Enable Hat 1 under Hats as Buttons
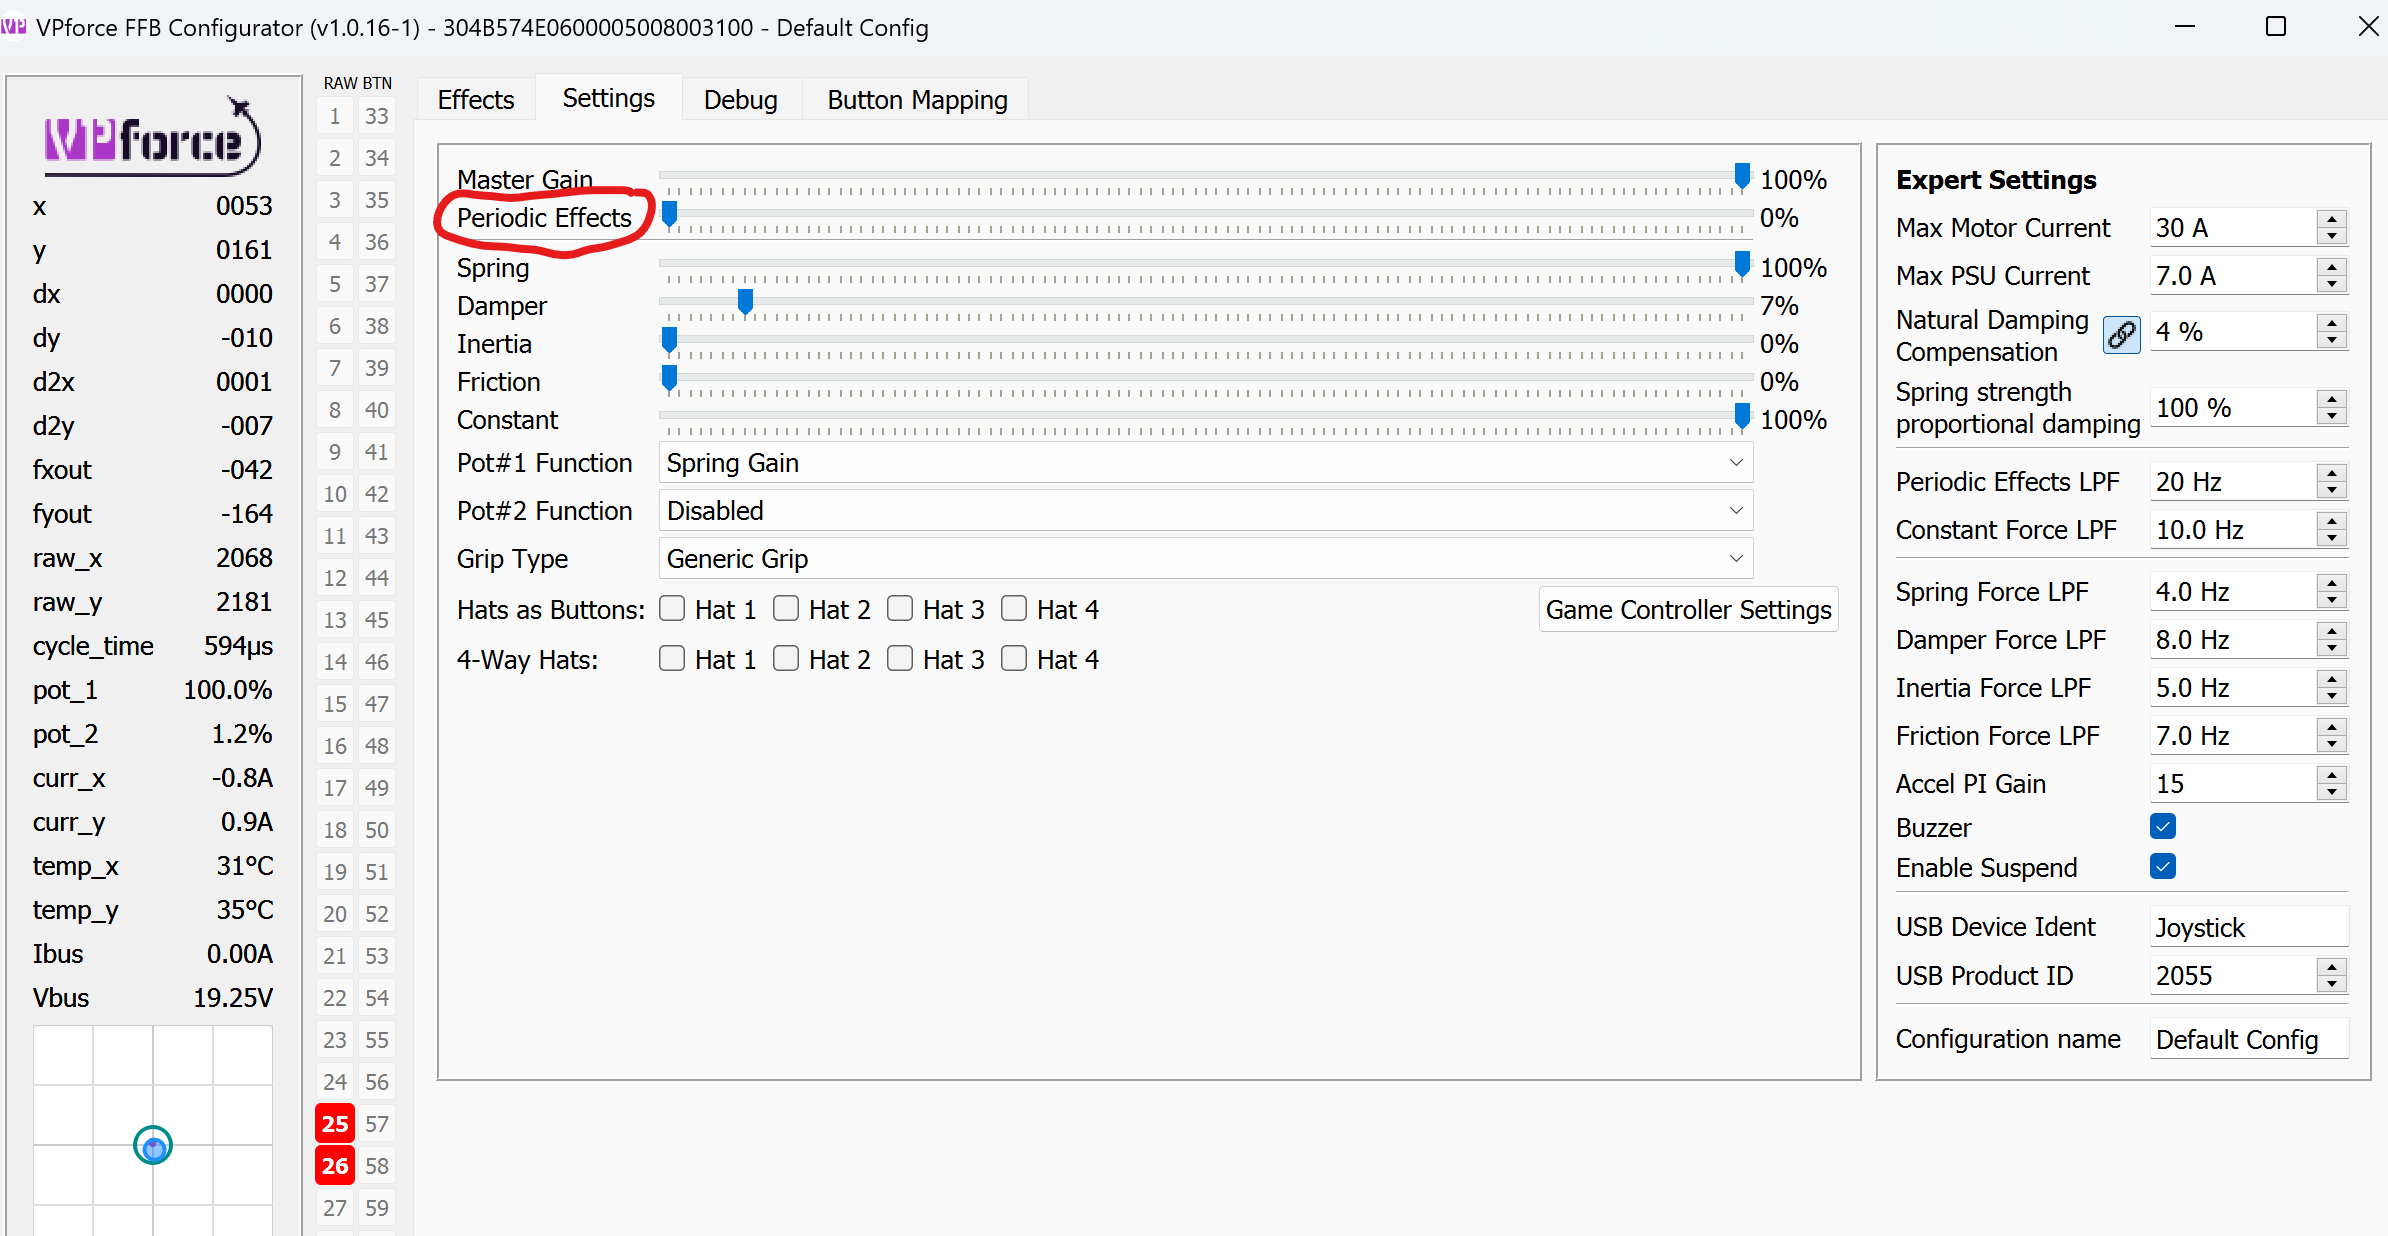 pyautogui.click(x=673, y=609)
